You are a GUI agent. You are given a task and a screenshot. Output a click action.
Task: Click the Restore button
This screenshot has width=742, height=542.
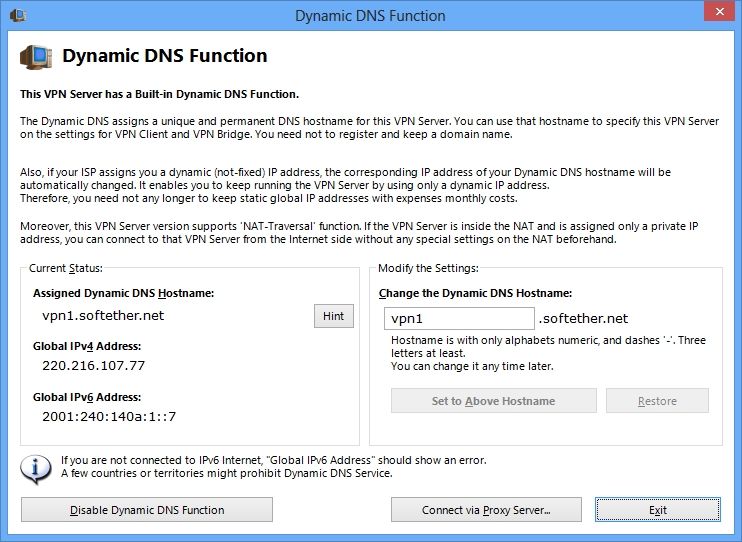click(x=657, y=401)
